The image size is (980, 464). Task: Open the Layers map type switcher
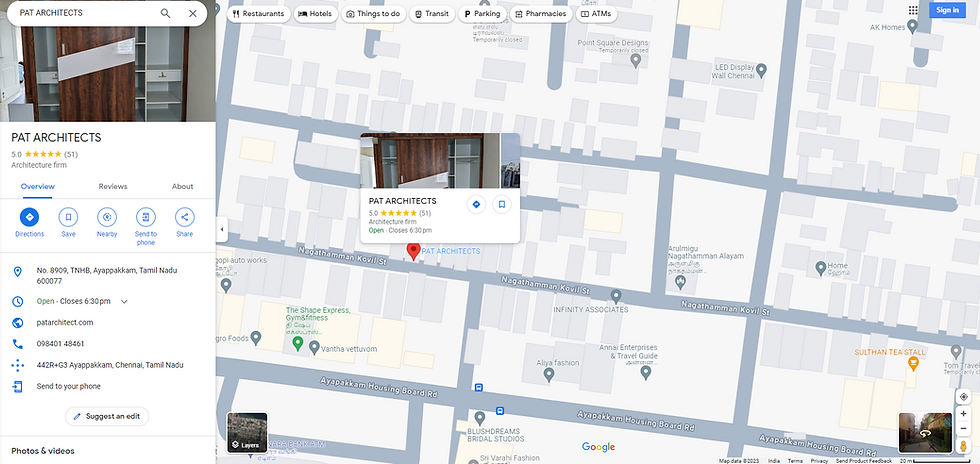(247, 432)
